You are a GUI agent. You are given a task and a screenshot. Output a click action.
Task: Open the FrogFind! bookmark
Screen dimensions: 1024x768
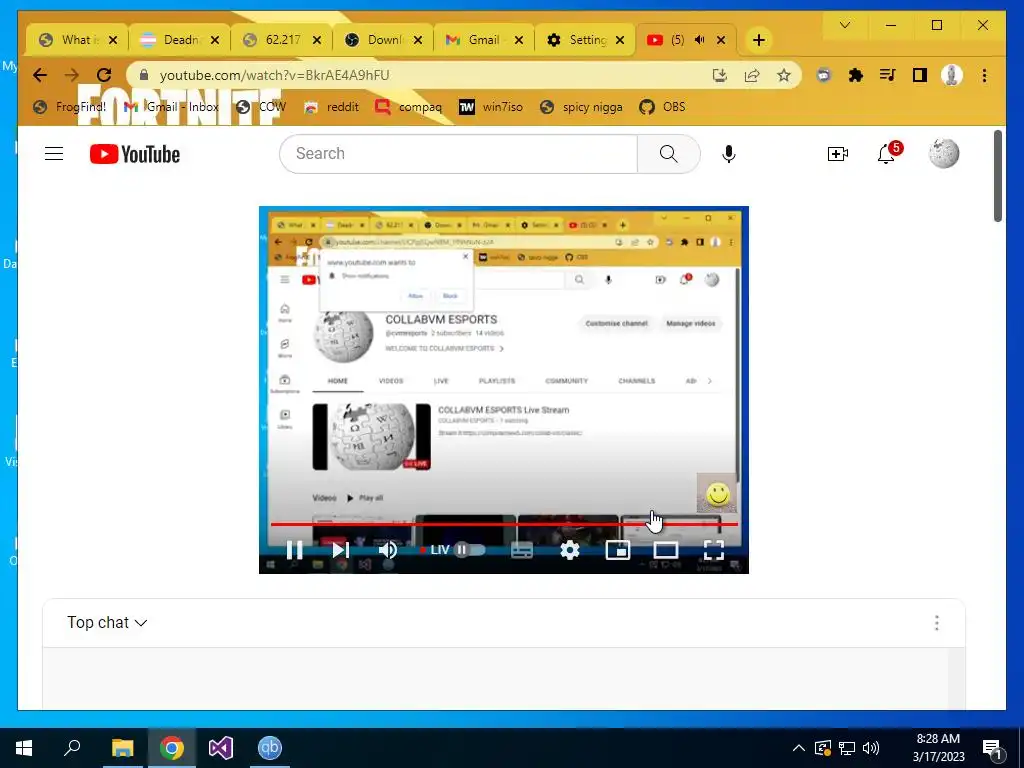coord(69,106)
